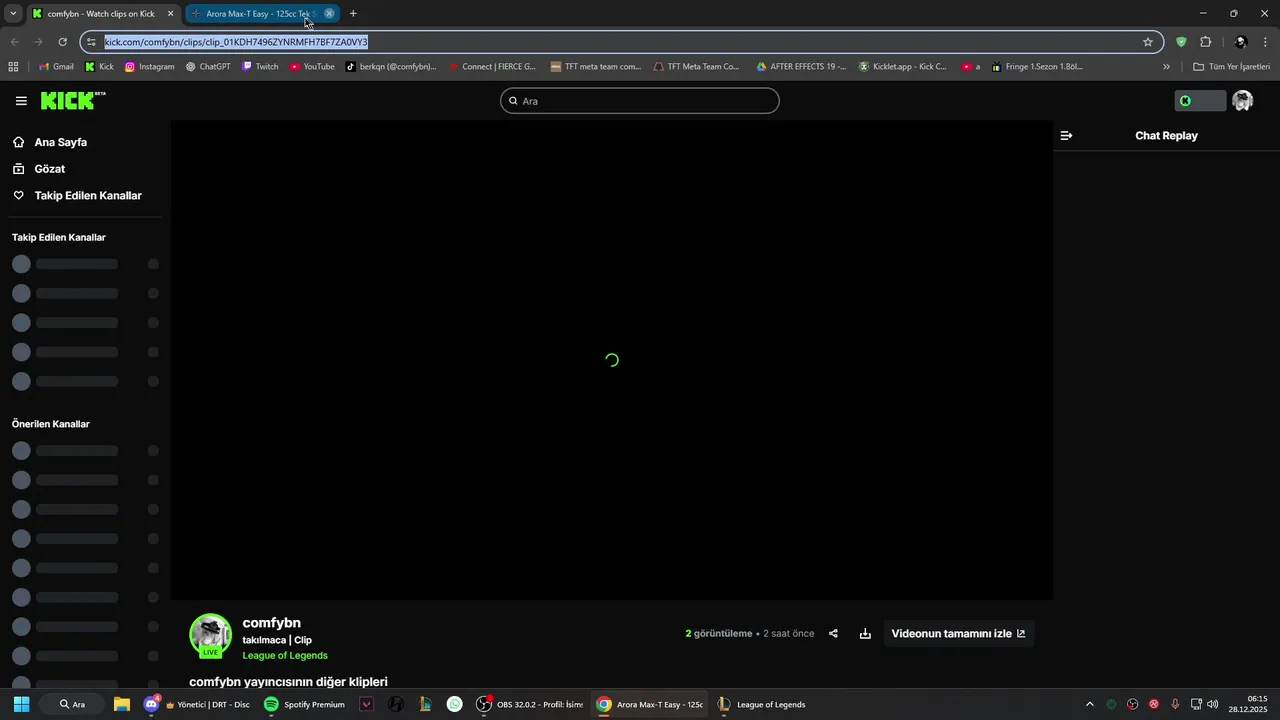
Task: Switch to comfybn Watch clips on Kick tab
Action: tap(101, 14)
